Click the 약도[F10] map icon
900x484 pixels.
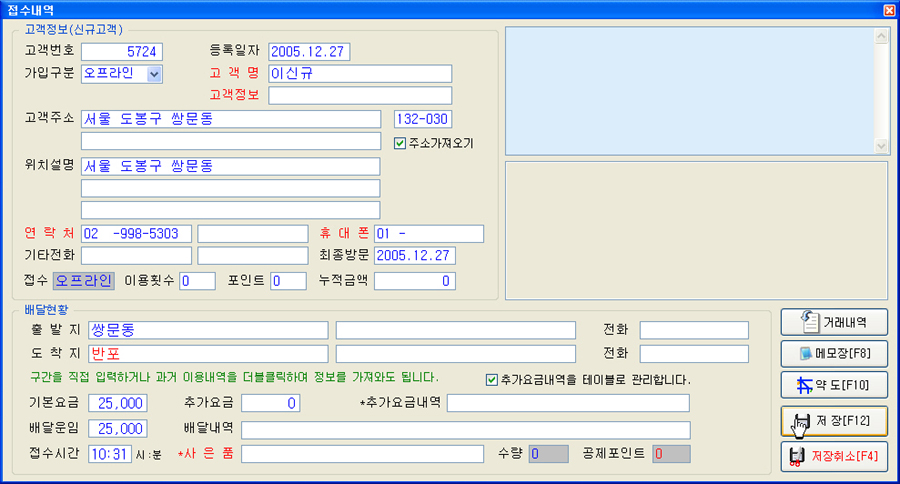tap(805, 385)
